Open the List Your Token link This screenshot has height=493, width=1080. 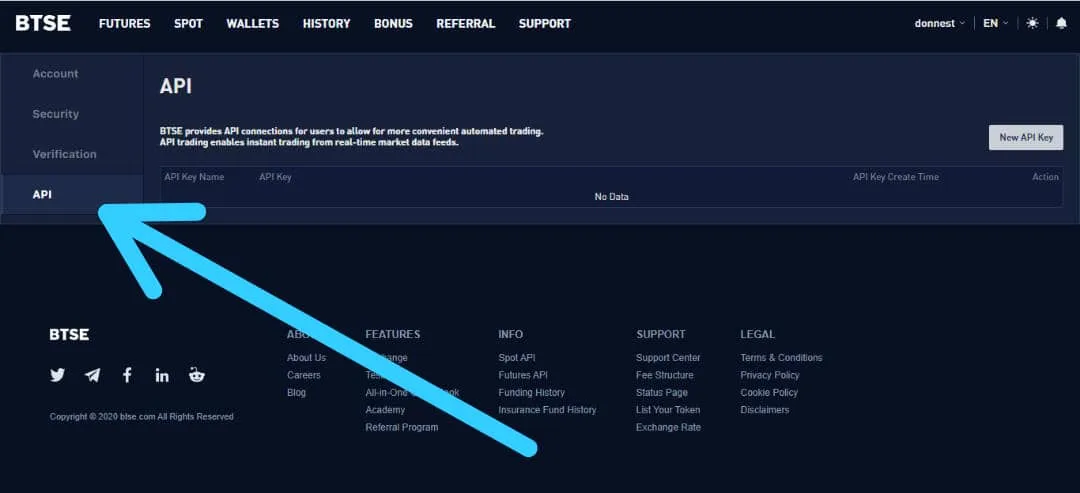668,410
